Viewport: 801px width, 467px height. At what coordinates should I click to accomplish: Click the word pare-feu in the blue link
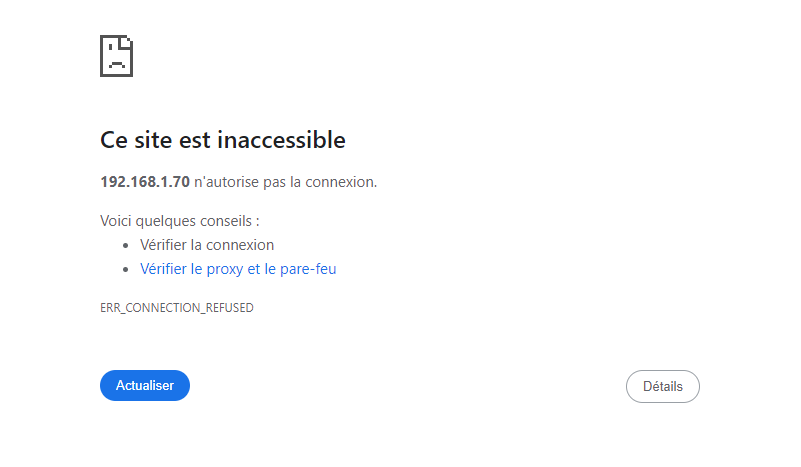308,269
